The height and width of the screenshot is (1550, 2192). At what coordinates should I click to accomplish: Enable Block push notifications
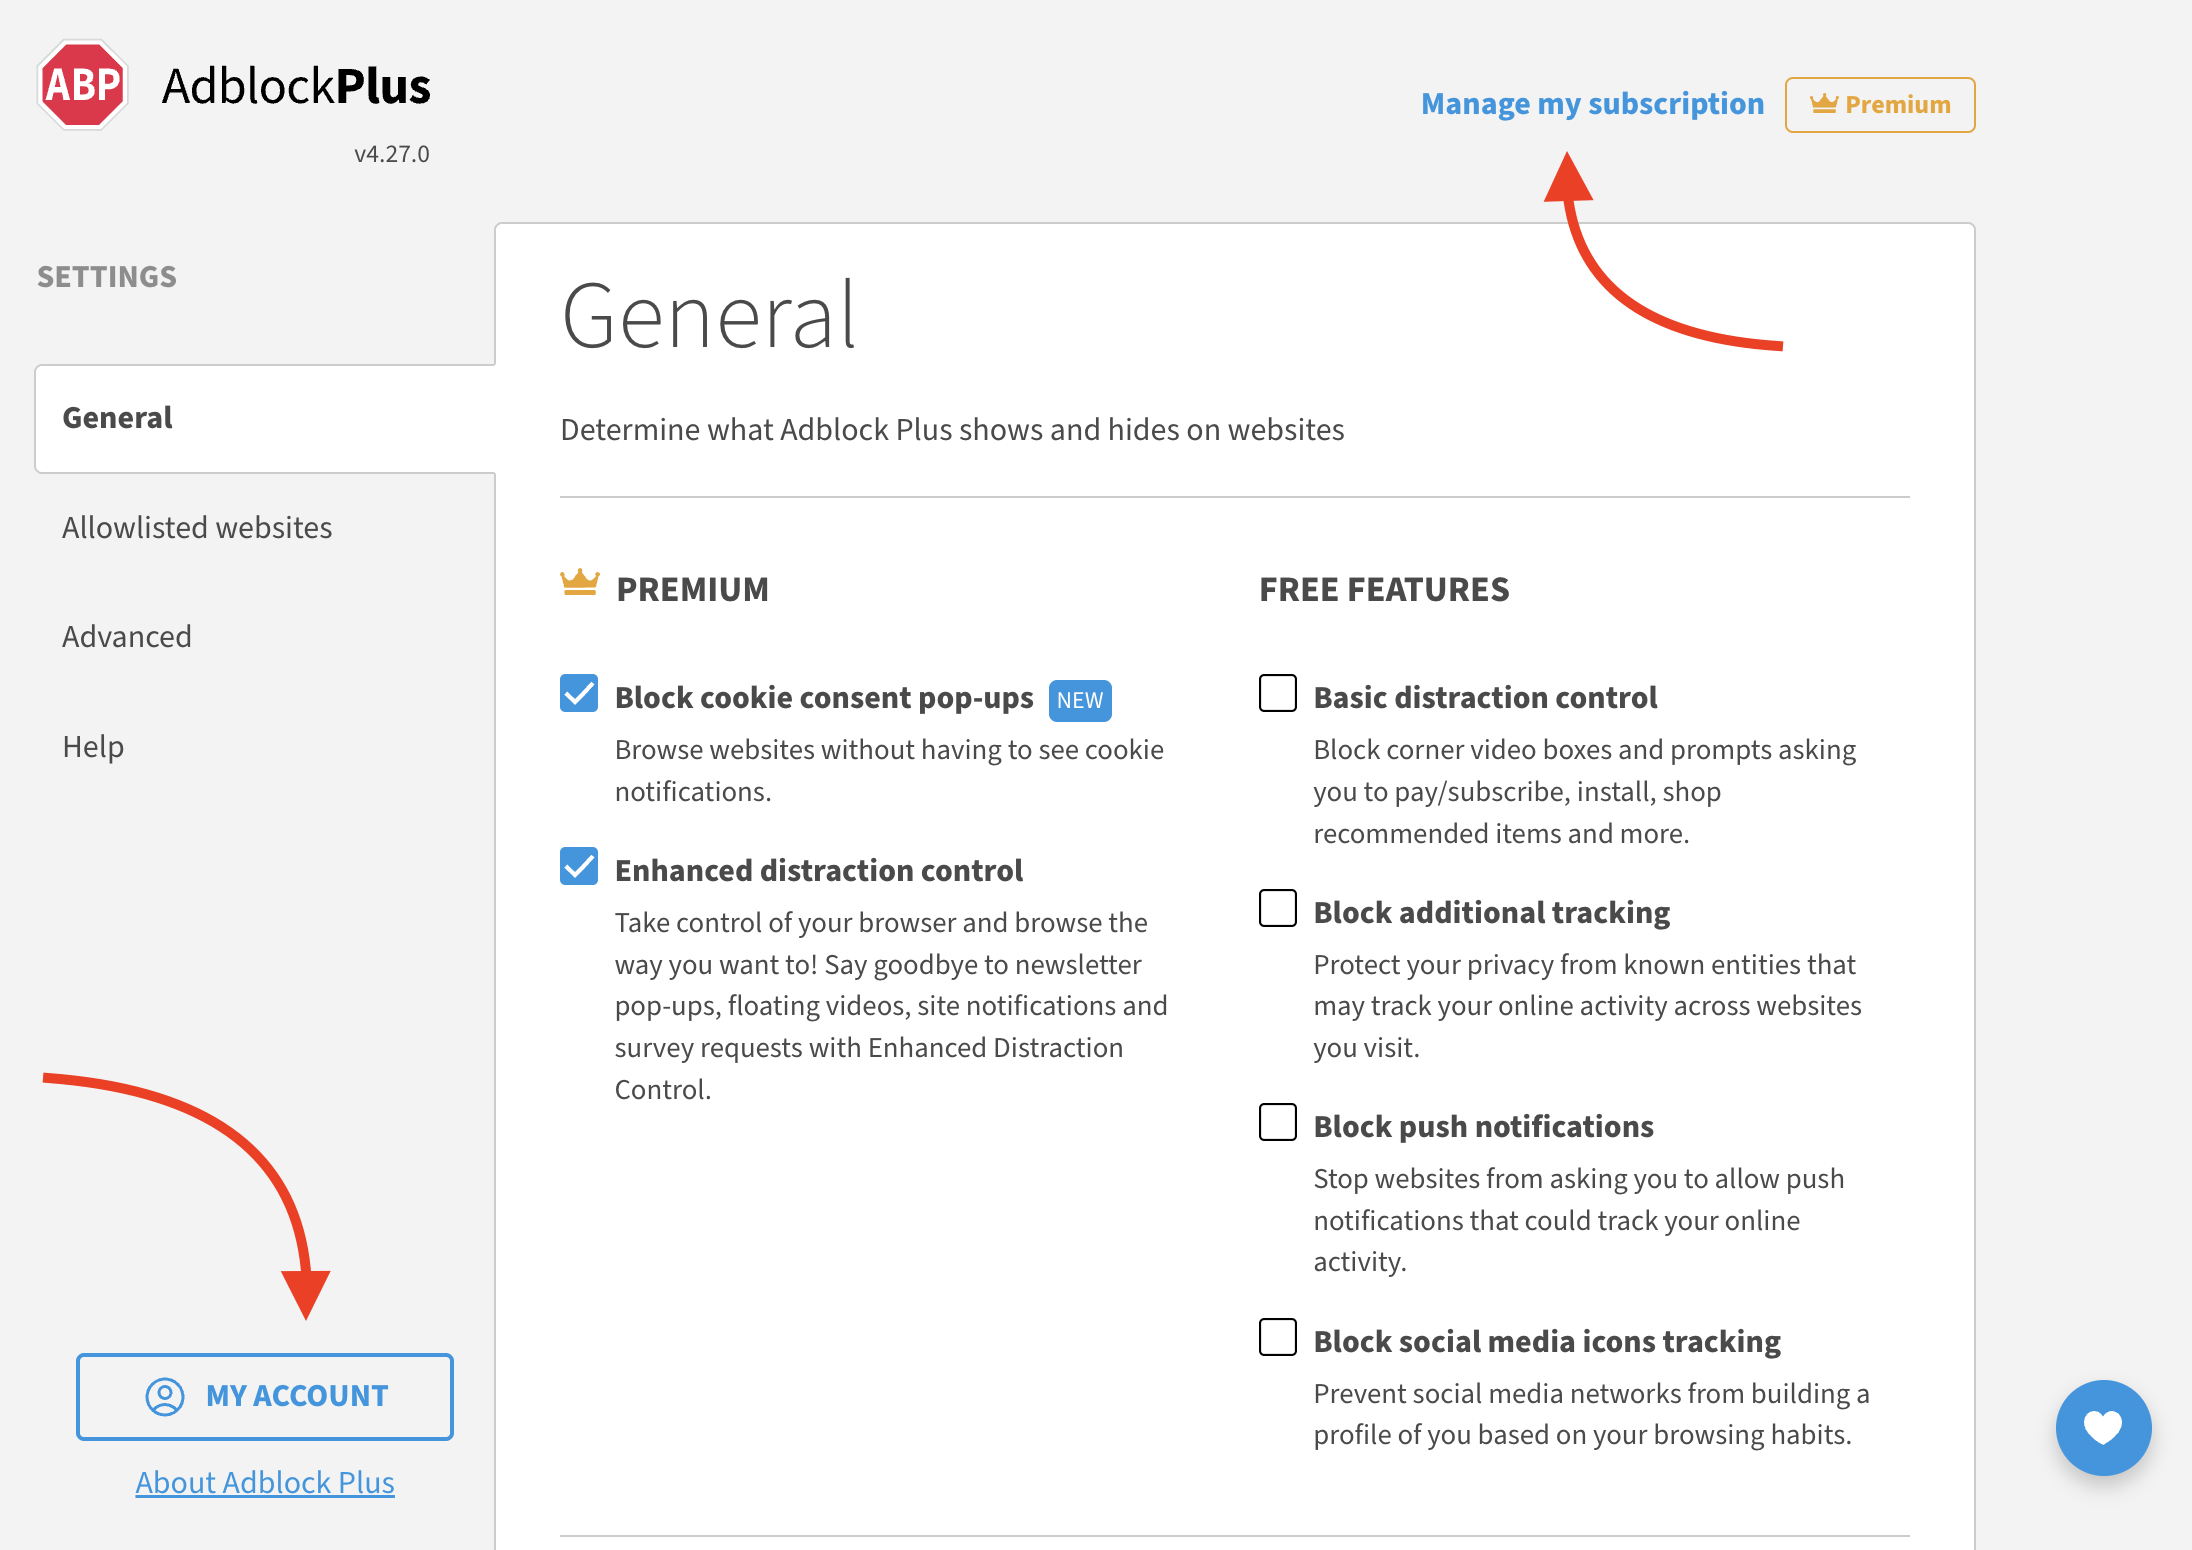tap(1277, 1123)
